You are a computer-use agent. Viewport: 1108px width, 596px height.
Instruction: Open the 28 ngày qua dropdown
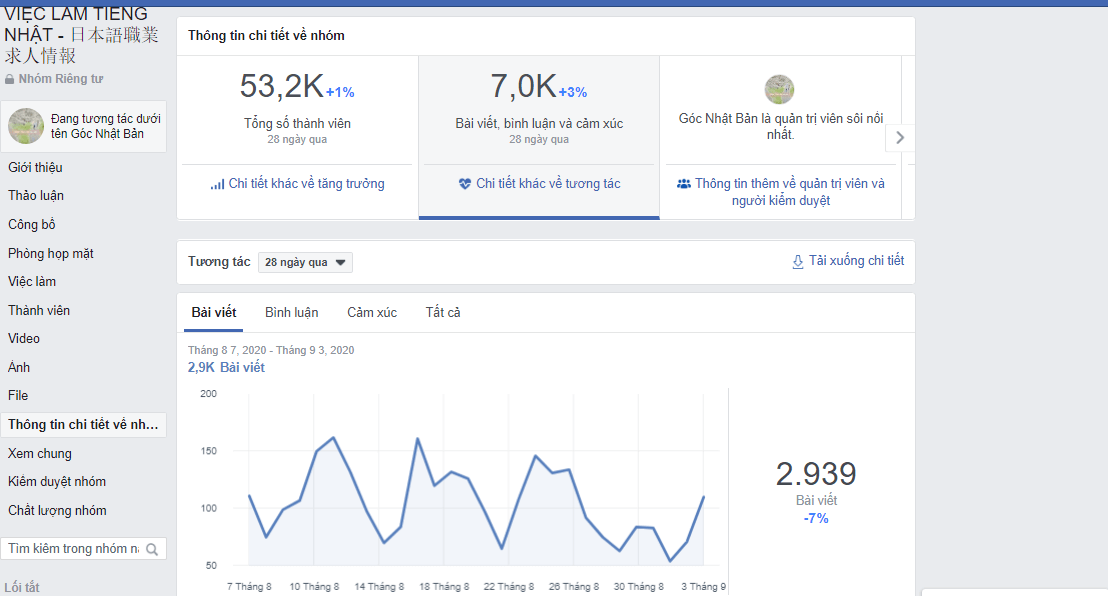(305, 263)
